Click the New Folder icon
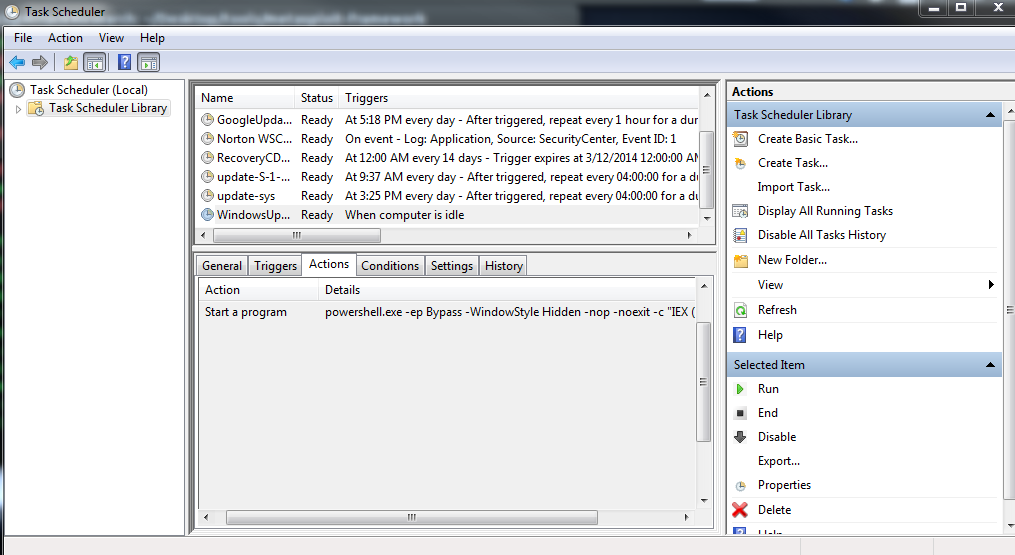 click(740, 260)
